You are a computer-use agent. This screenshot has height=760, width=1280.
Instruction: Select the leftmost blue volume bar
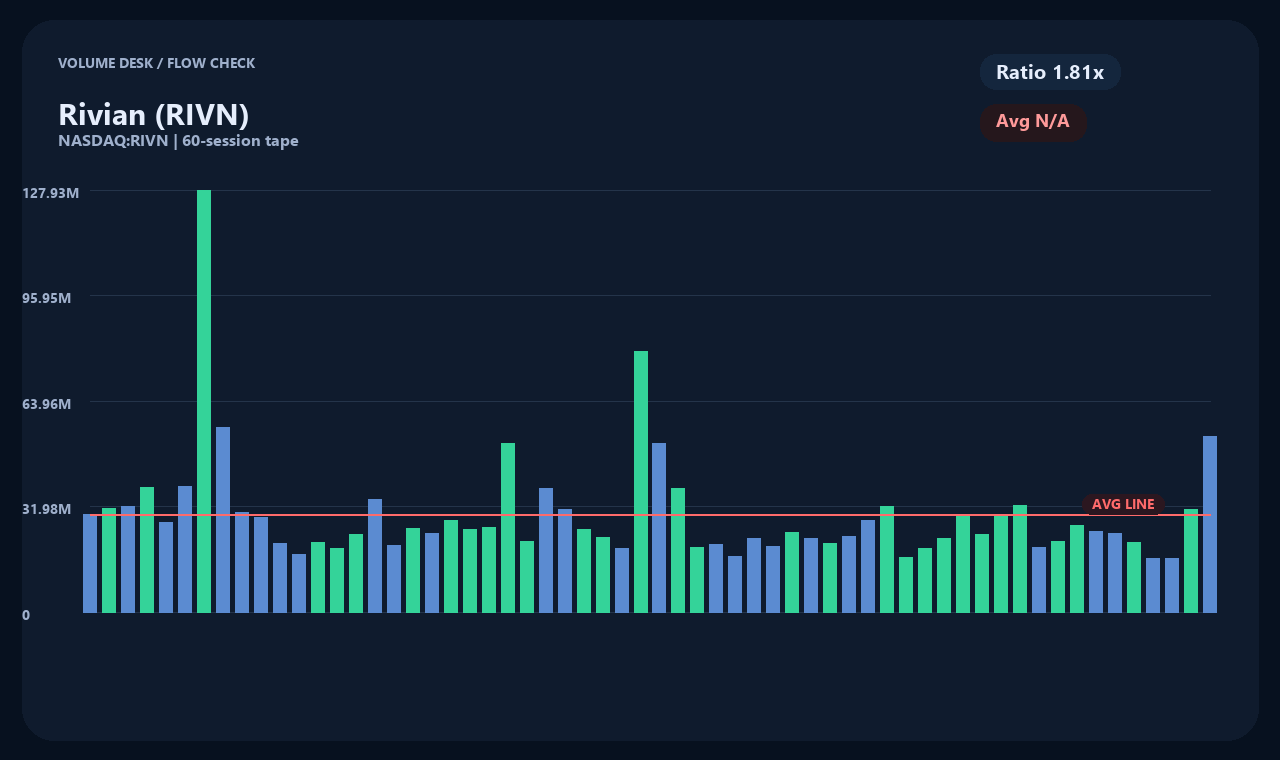(90, 563)
